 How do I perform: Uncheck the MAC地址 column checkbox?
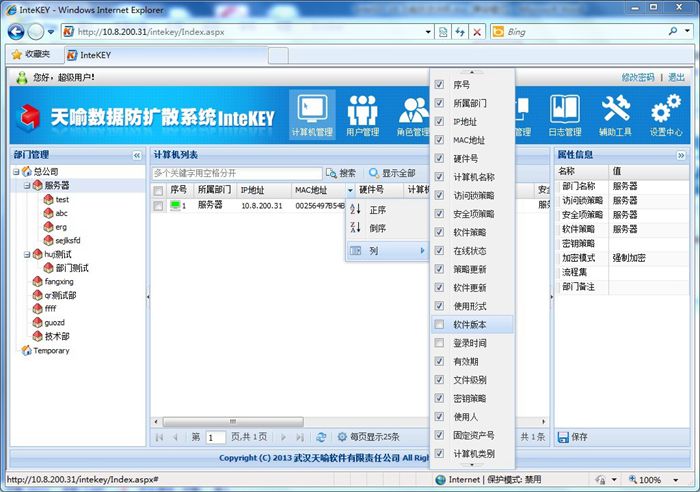[439, 140]
